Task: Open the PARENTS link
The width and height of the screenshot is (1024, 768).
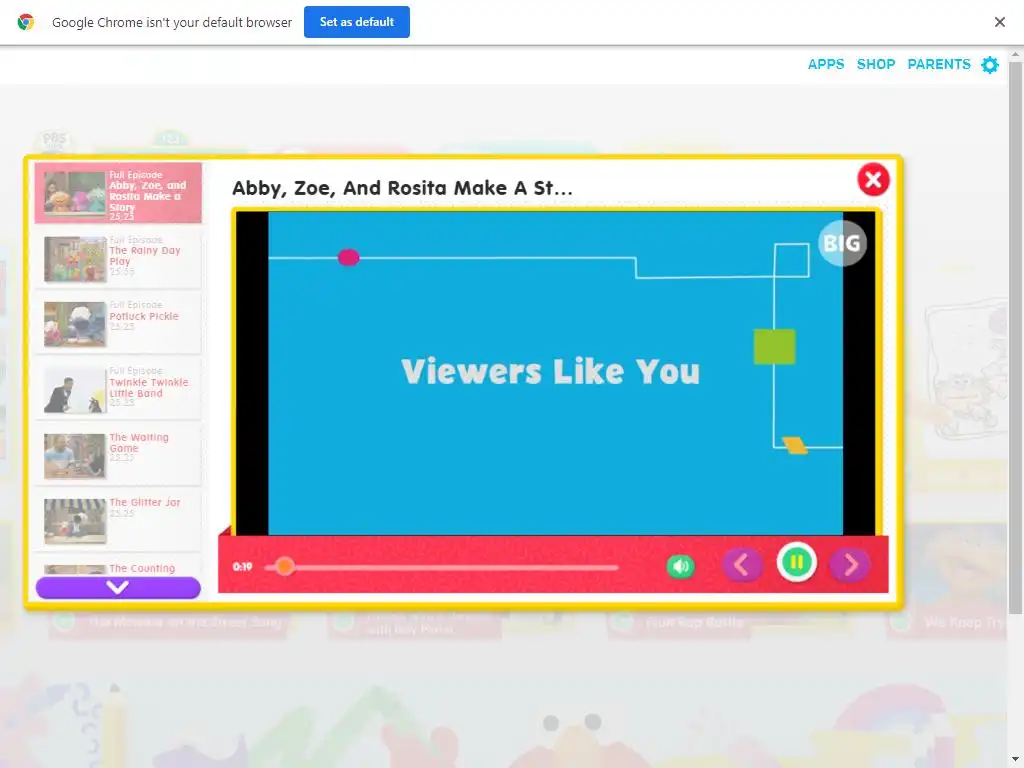Action: 938,64
